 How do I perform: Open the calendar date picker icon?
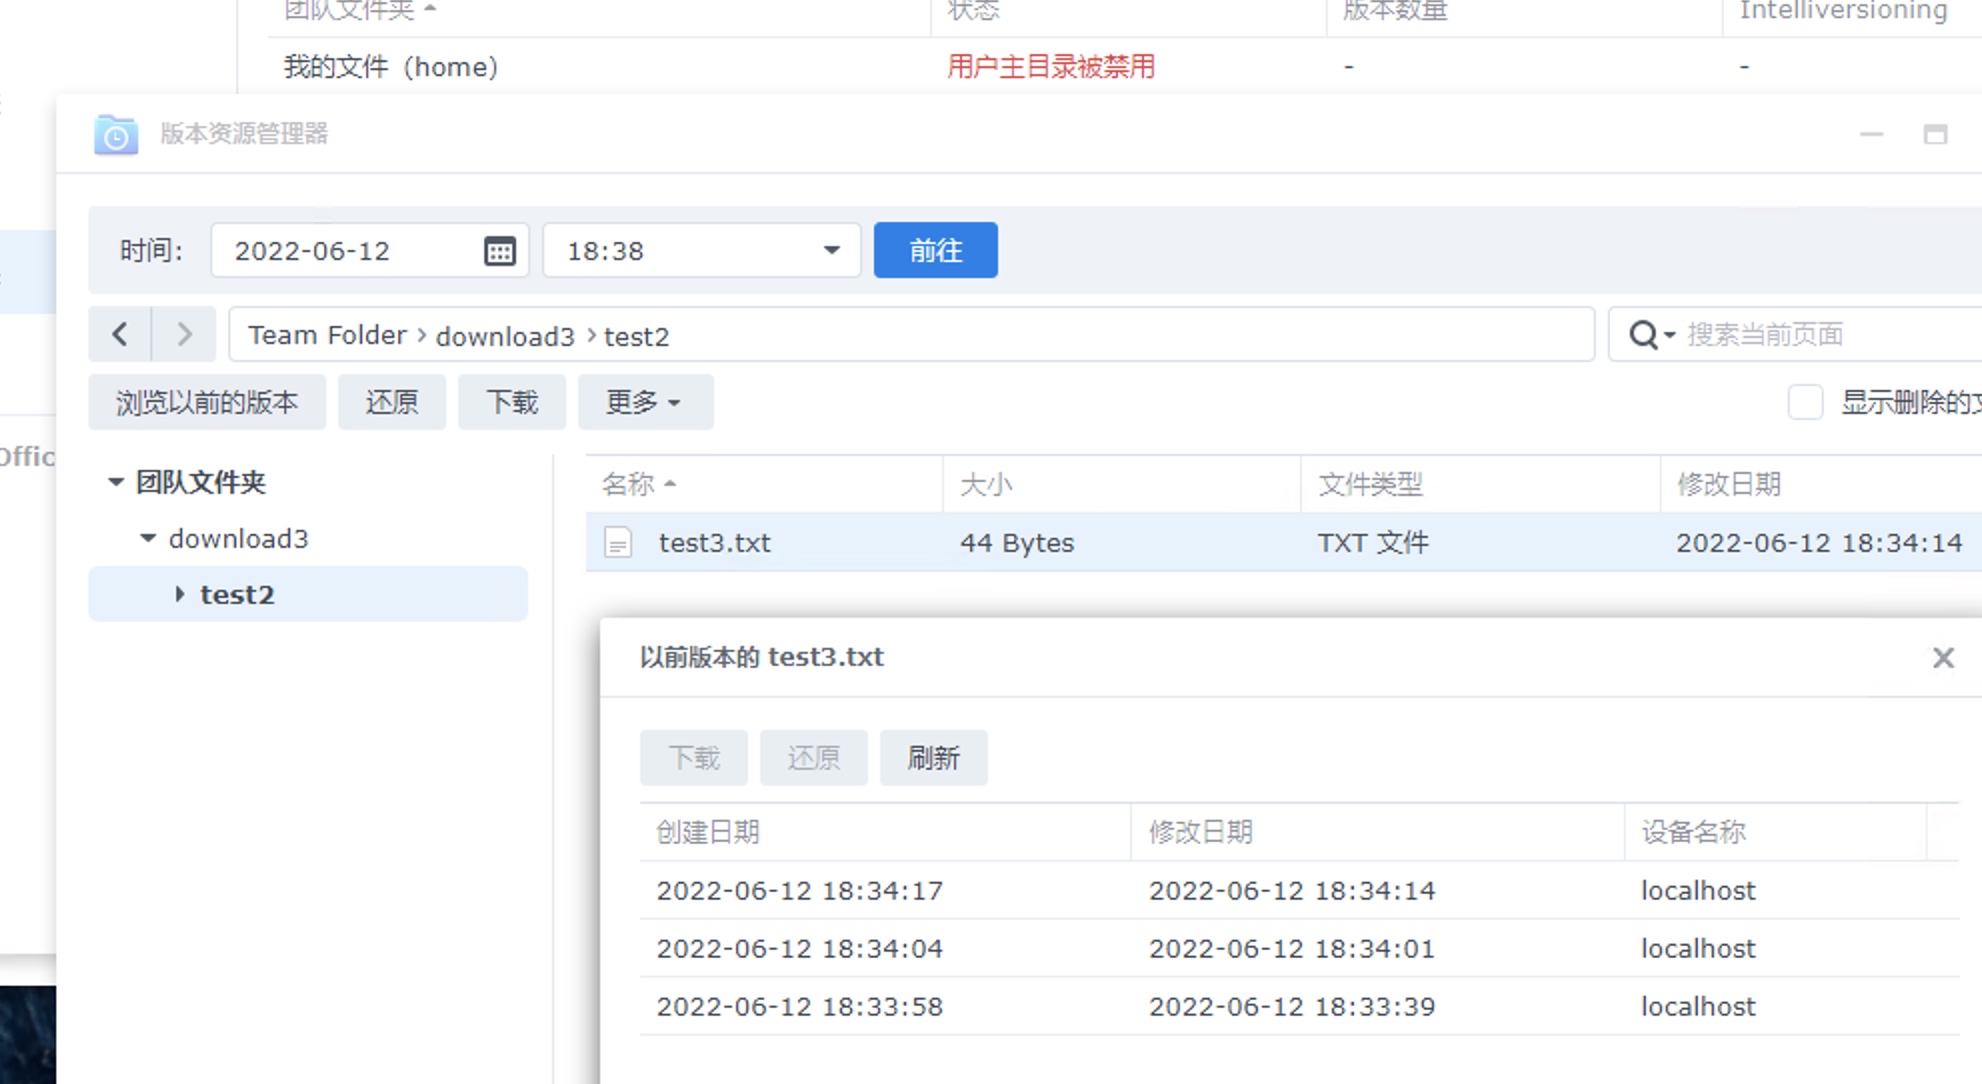coord(499,251)
